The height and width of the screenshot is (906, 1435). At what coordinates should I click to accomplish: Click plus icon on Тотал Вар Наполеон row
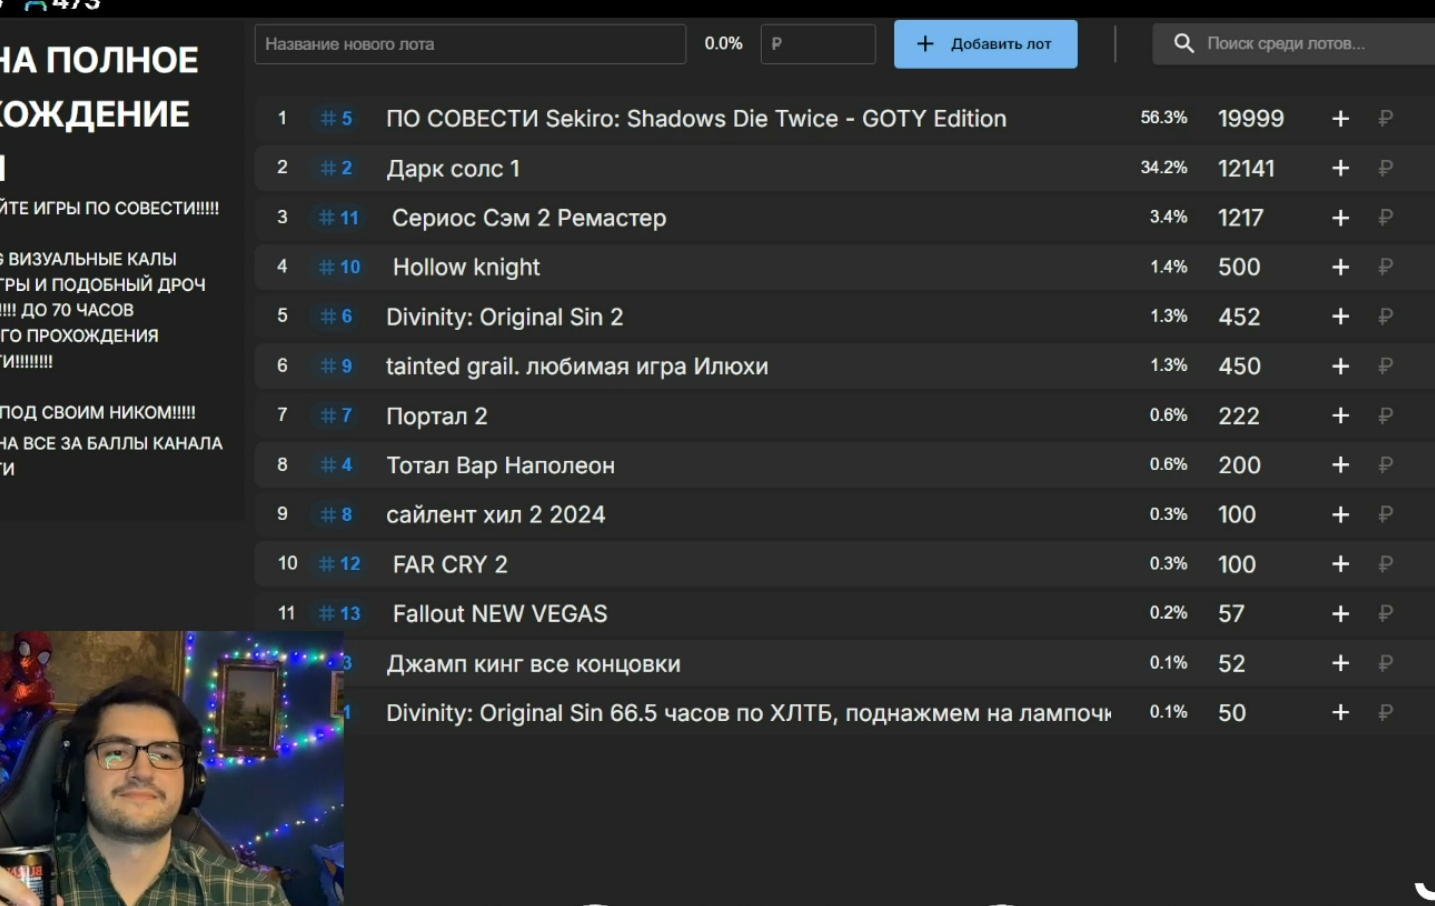1340,465
